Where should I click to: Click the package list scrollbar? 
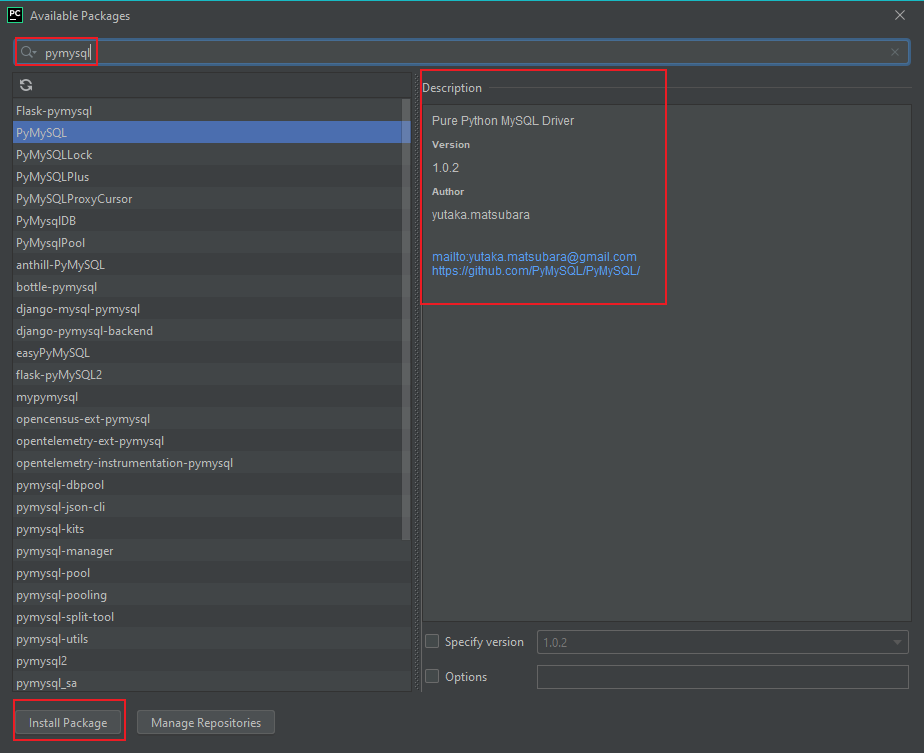pos(405,300)
